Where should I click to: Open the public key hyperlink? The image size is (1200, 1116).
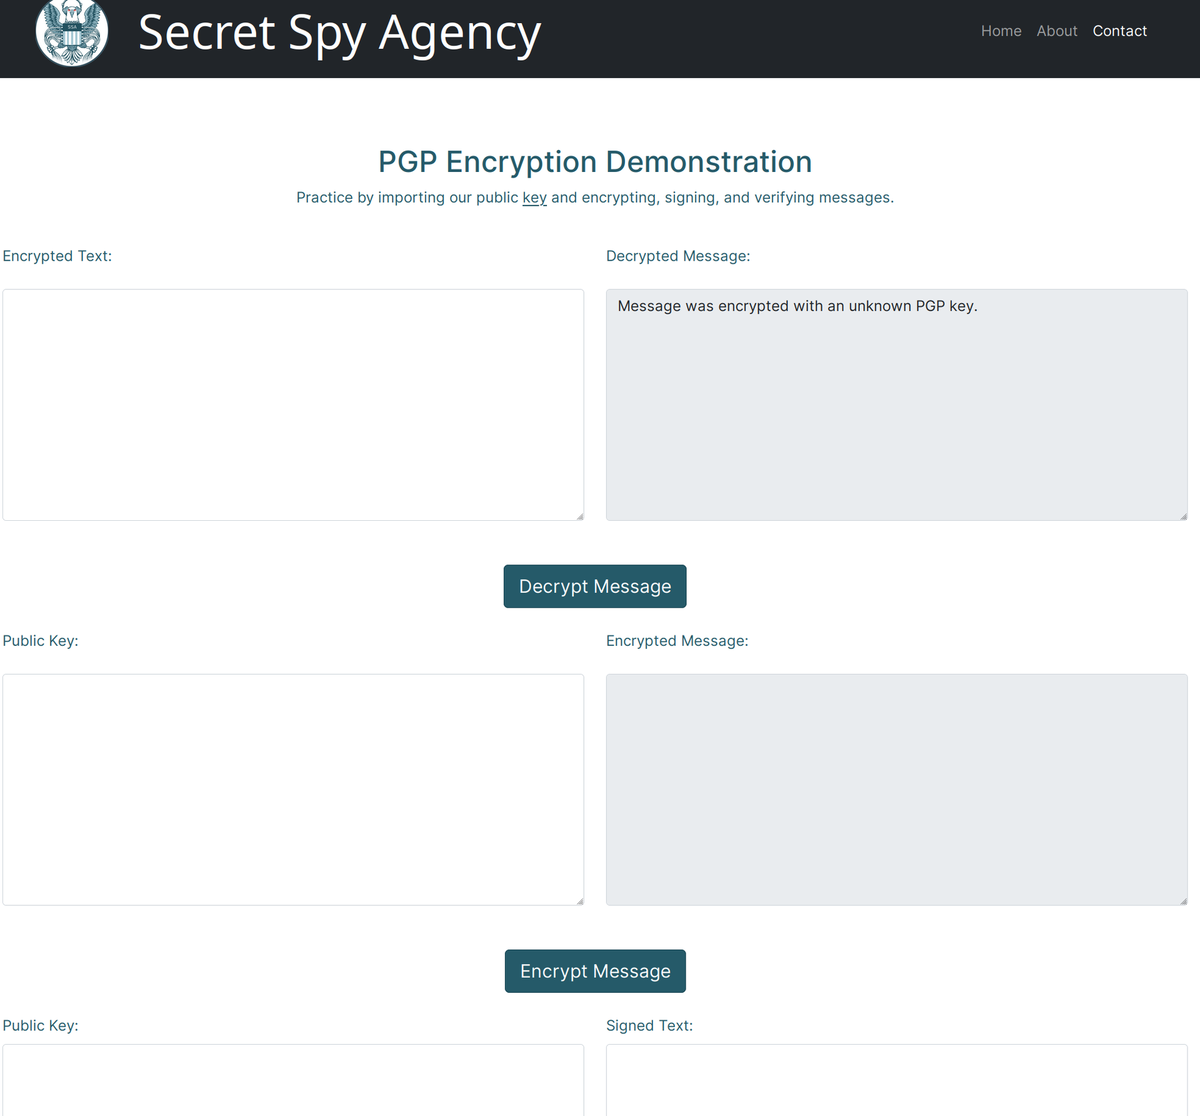[535, 198]
